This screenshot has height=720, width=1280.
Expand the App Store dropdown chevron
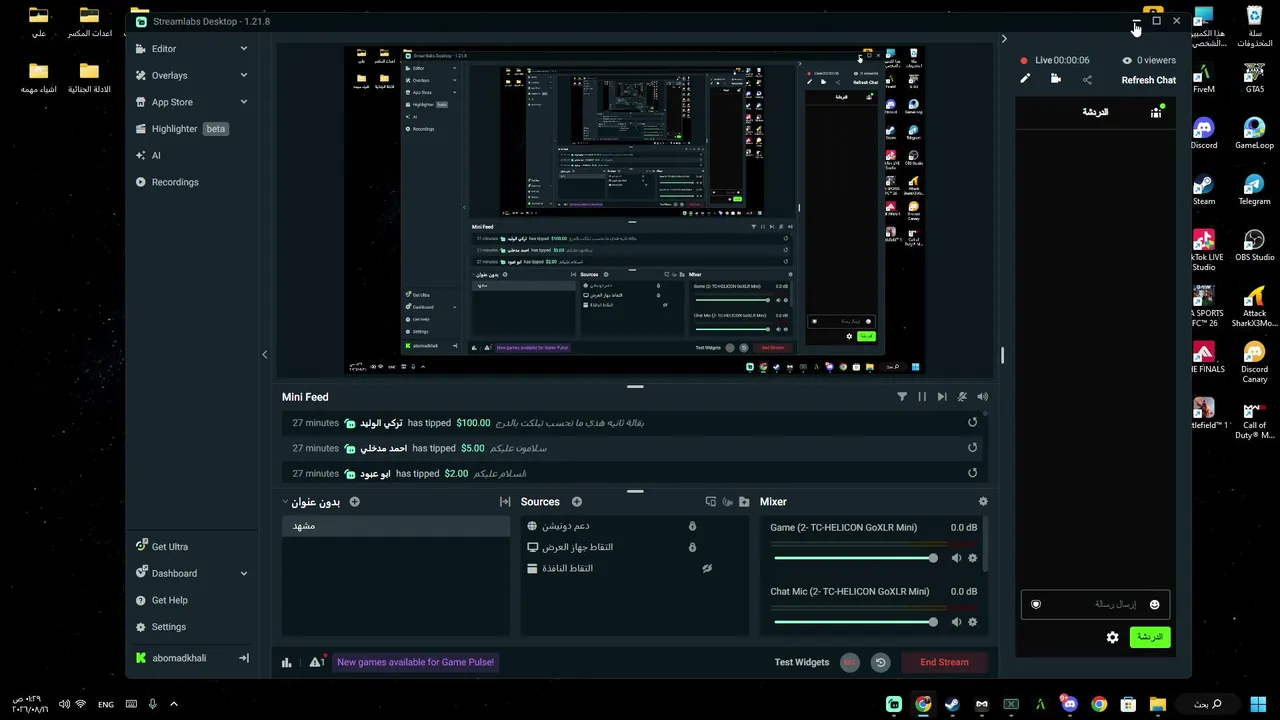click(243, 102)
